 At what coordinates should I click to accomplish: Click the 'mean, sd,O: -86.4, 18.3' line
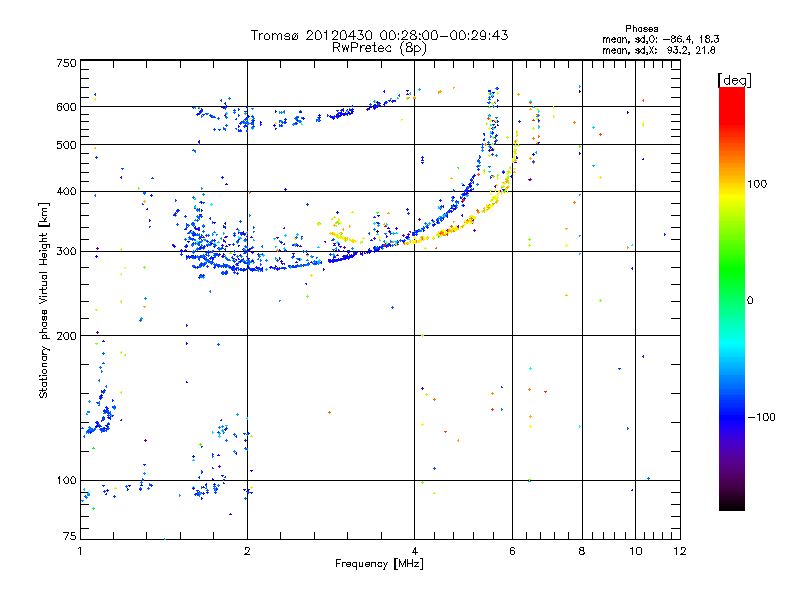coord(661,39)
